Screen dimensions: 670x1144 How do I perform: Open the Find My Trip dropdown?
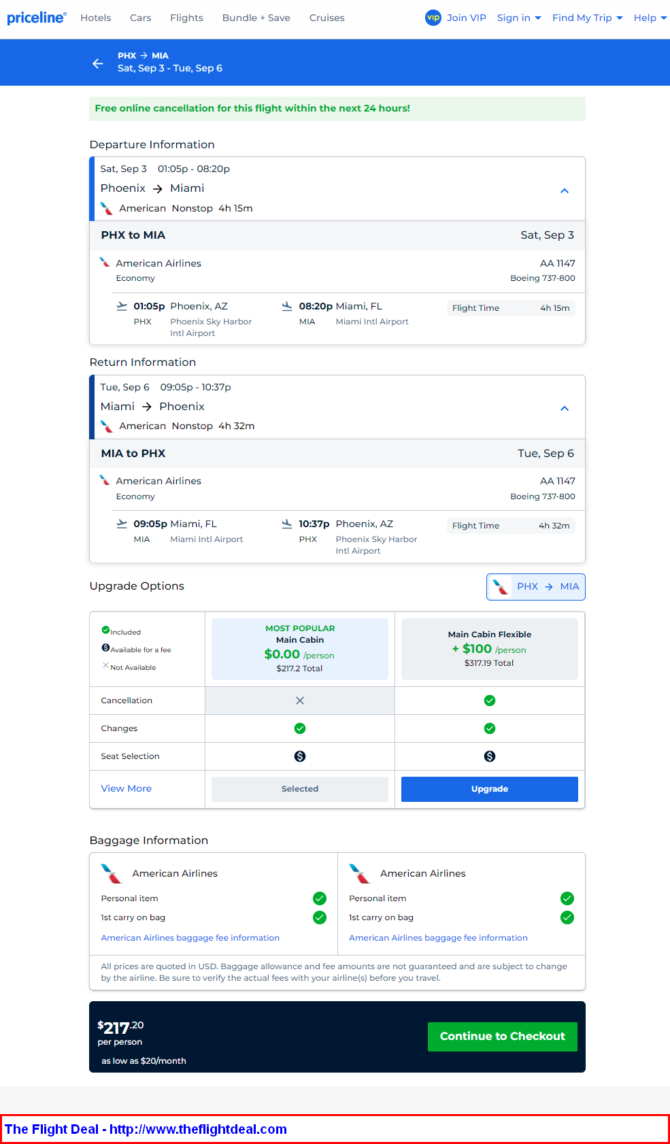(588, 18)
